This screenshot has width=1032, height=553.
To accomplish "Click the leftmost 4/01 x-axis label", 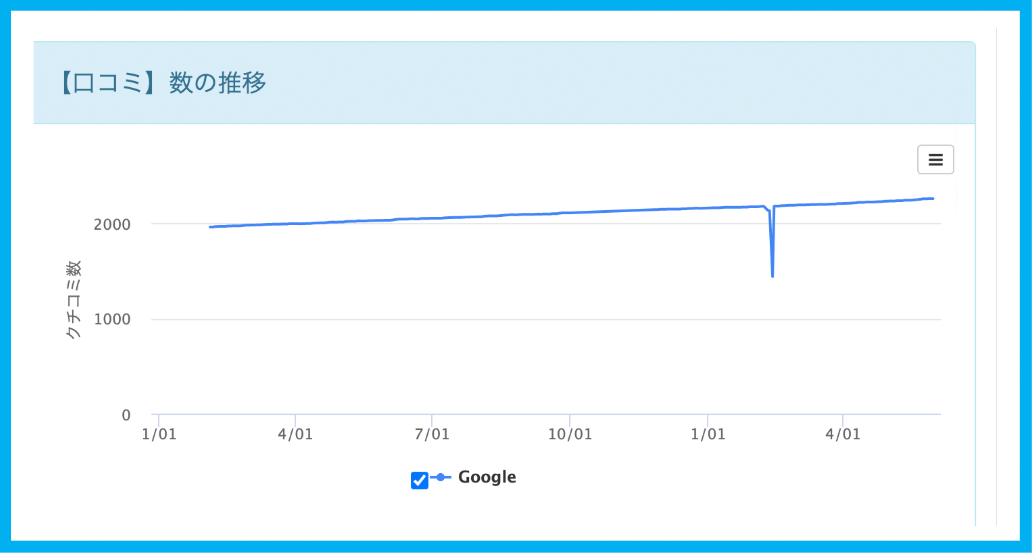I will (x=295, y=435).
